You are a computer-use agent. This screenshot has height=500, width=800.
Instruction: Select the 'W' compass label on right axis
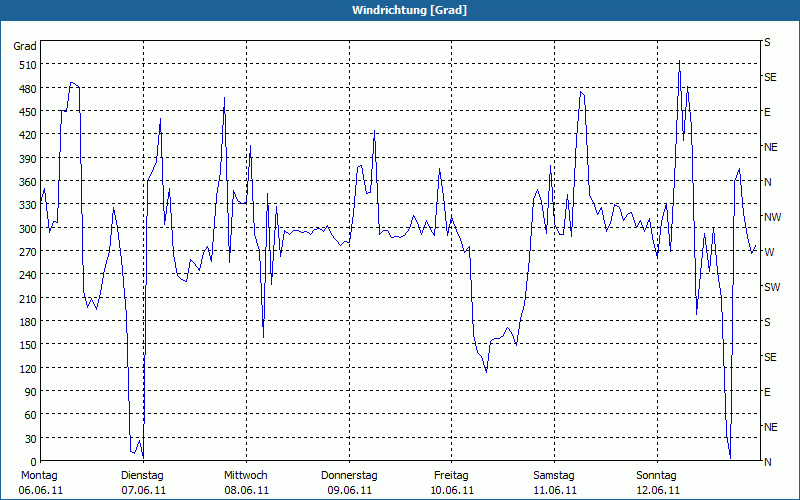[x=769, y=252]
